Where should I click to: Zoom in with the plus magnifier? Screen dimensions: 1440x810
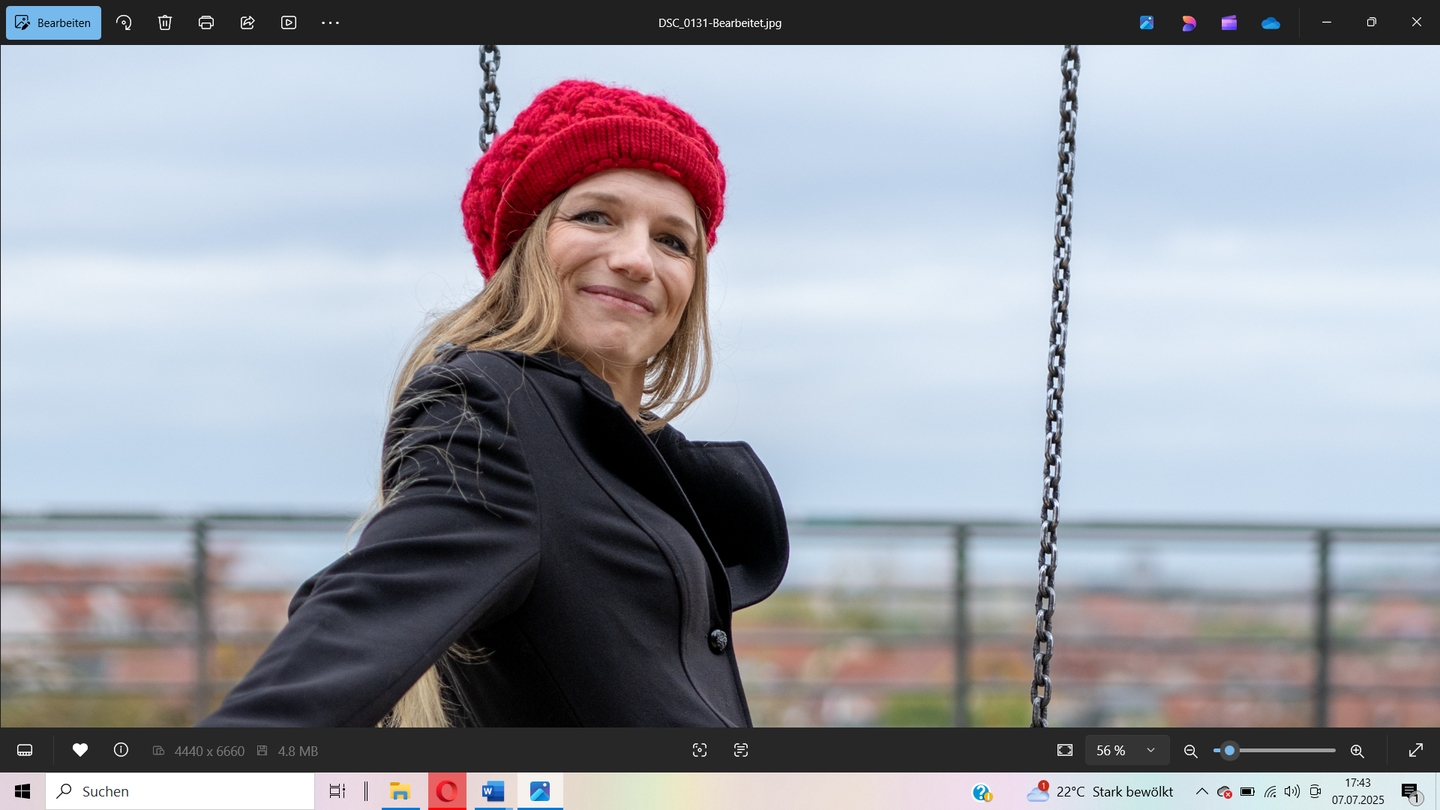[1357, 751]
